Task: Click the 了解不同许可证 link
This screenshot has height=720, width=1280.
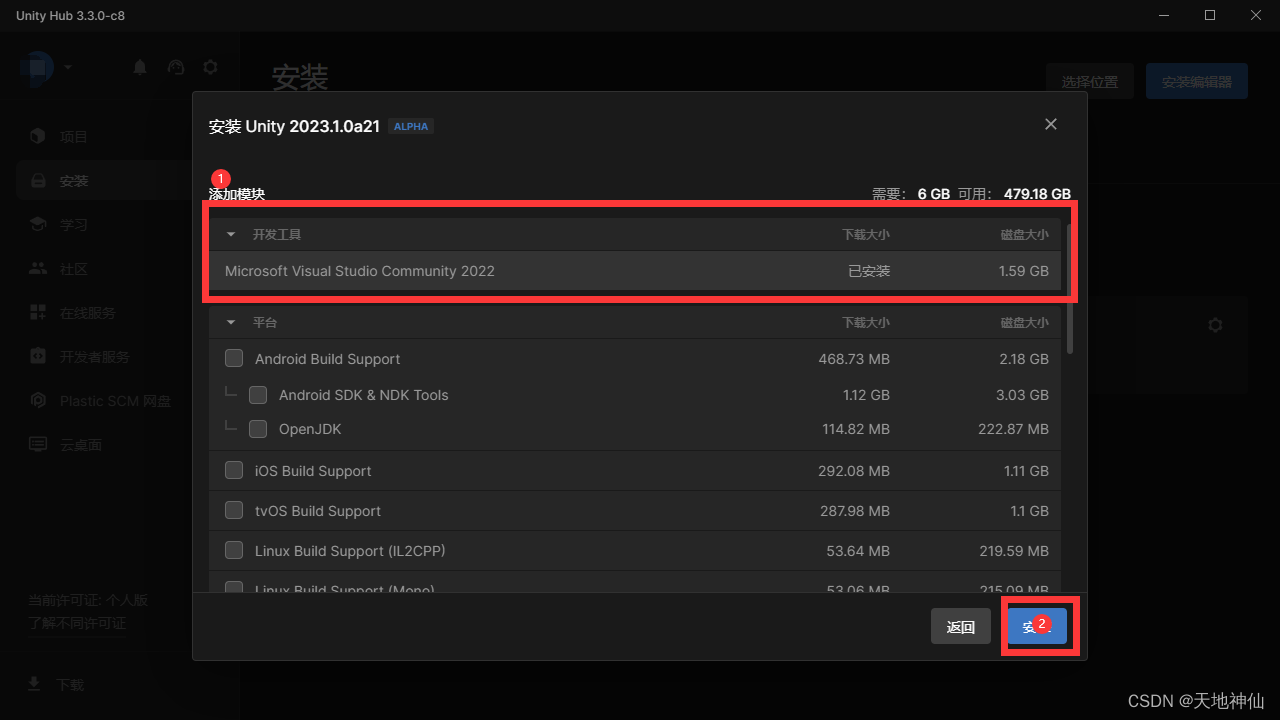Action: pos(77,623)
